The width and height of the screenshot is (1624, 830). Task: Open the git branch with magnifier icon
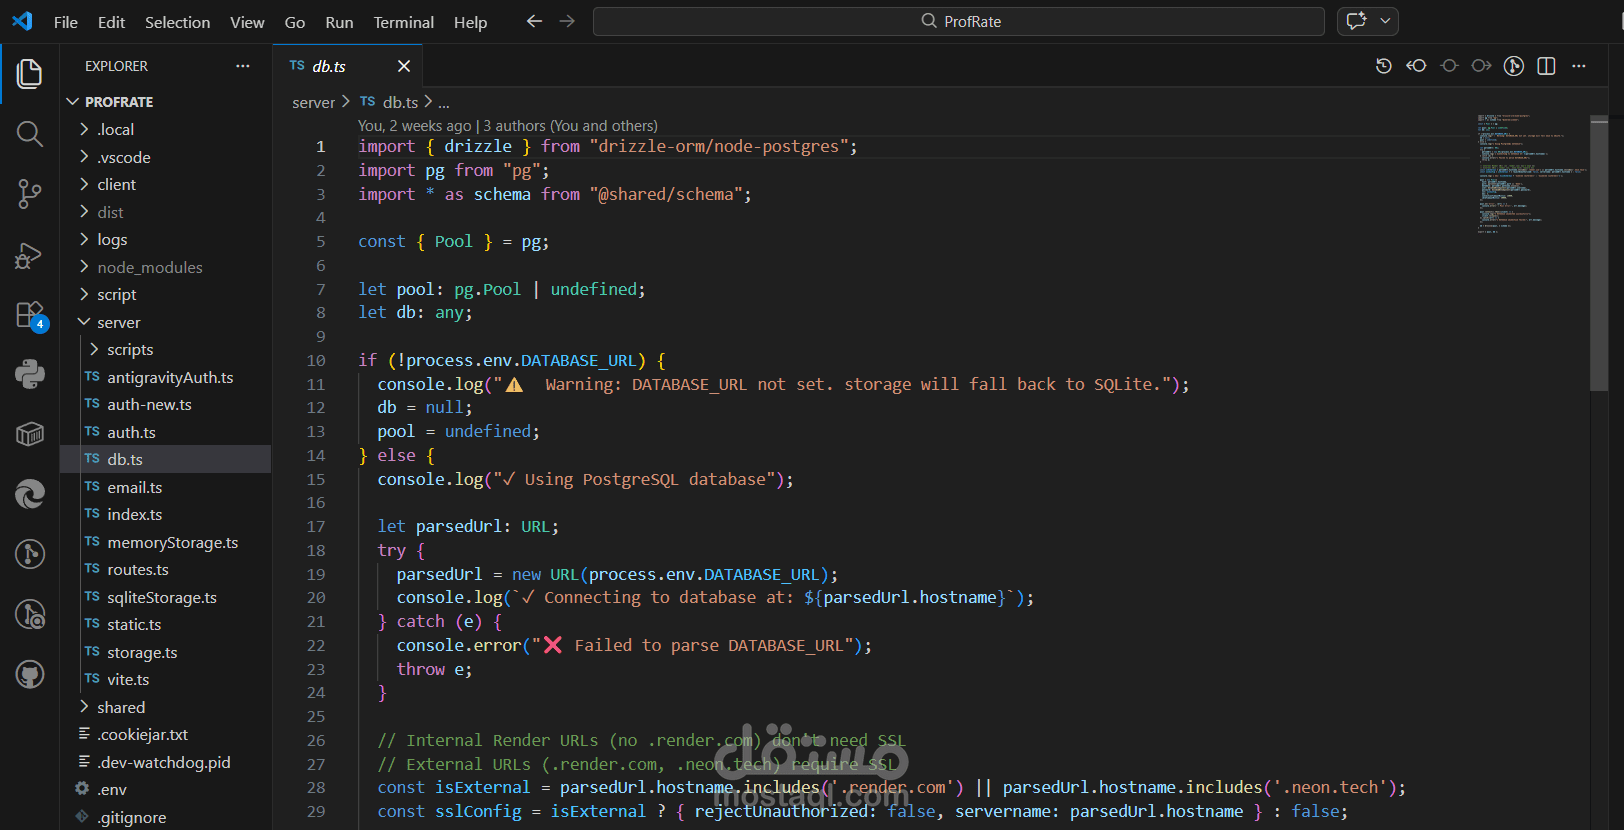click(x=29, y=614)
